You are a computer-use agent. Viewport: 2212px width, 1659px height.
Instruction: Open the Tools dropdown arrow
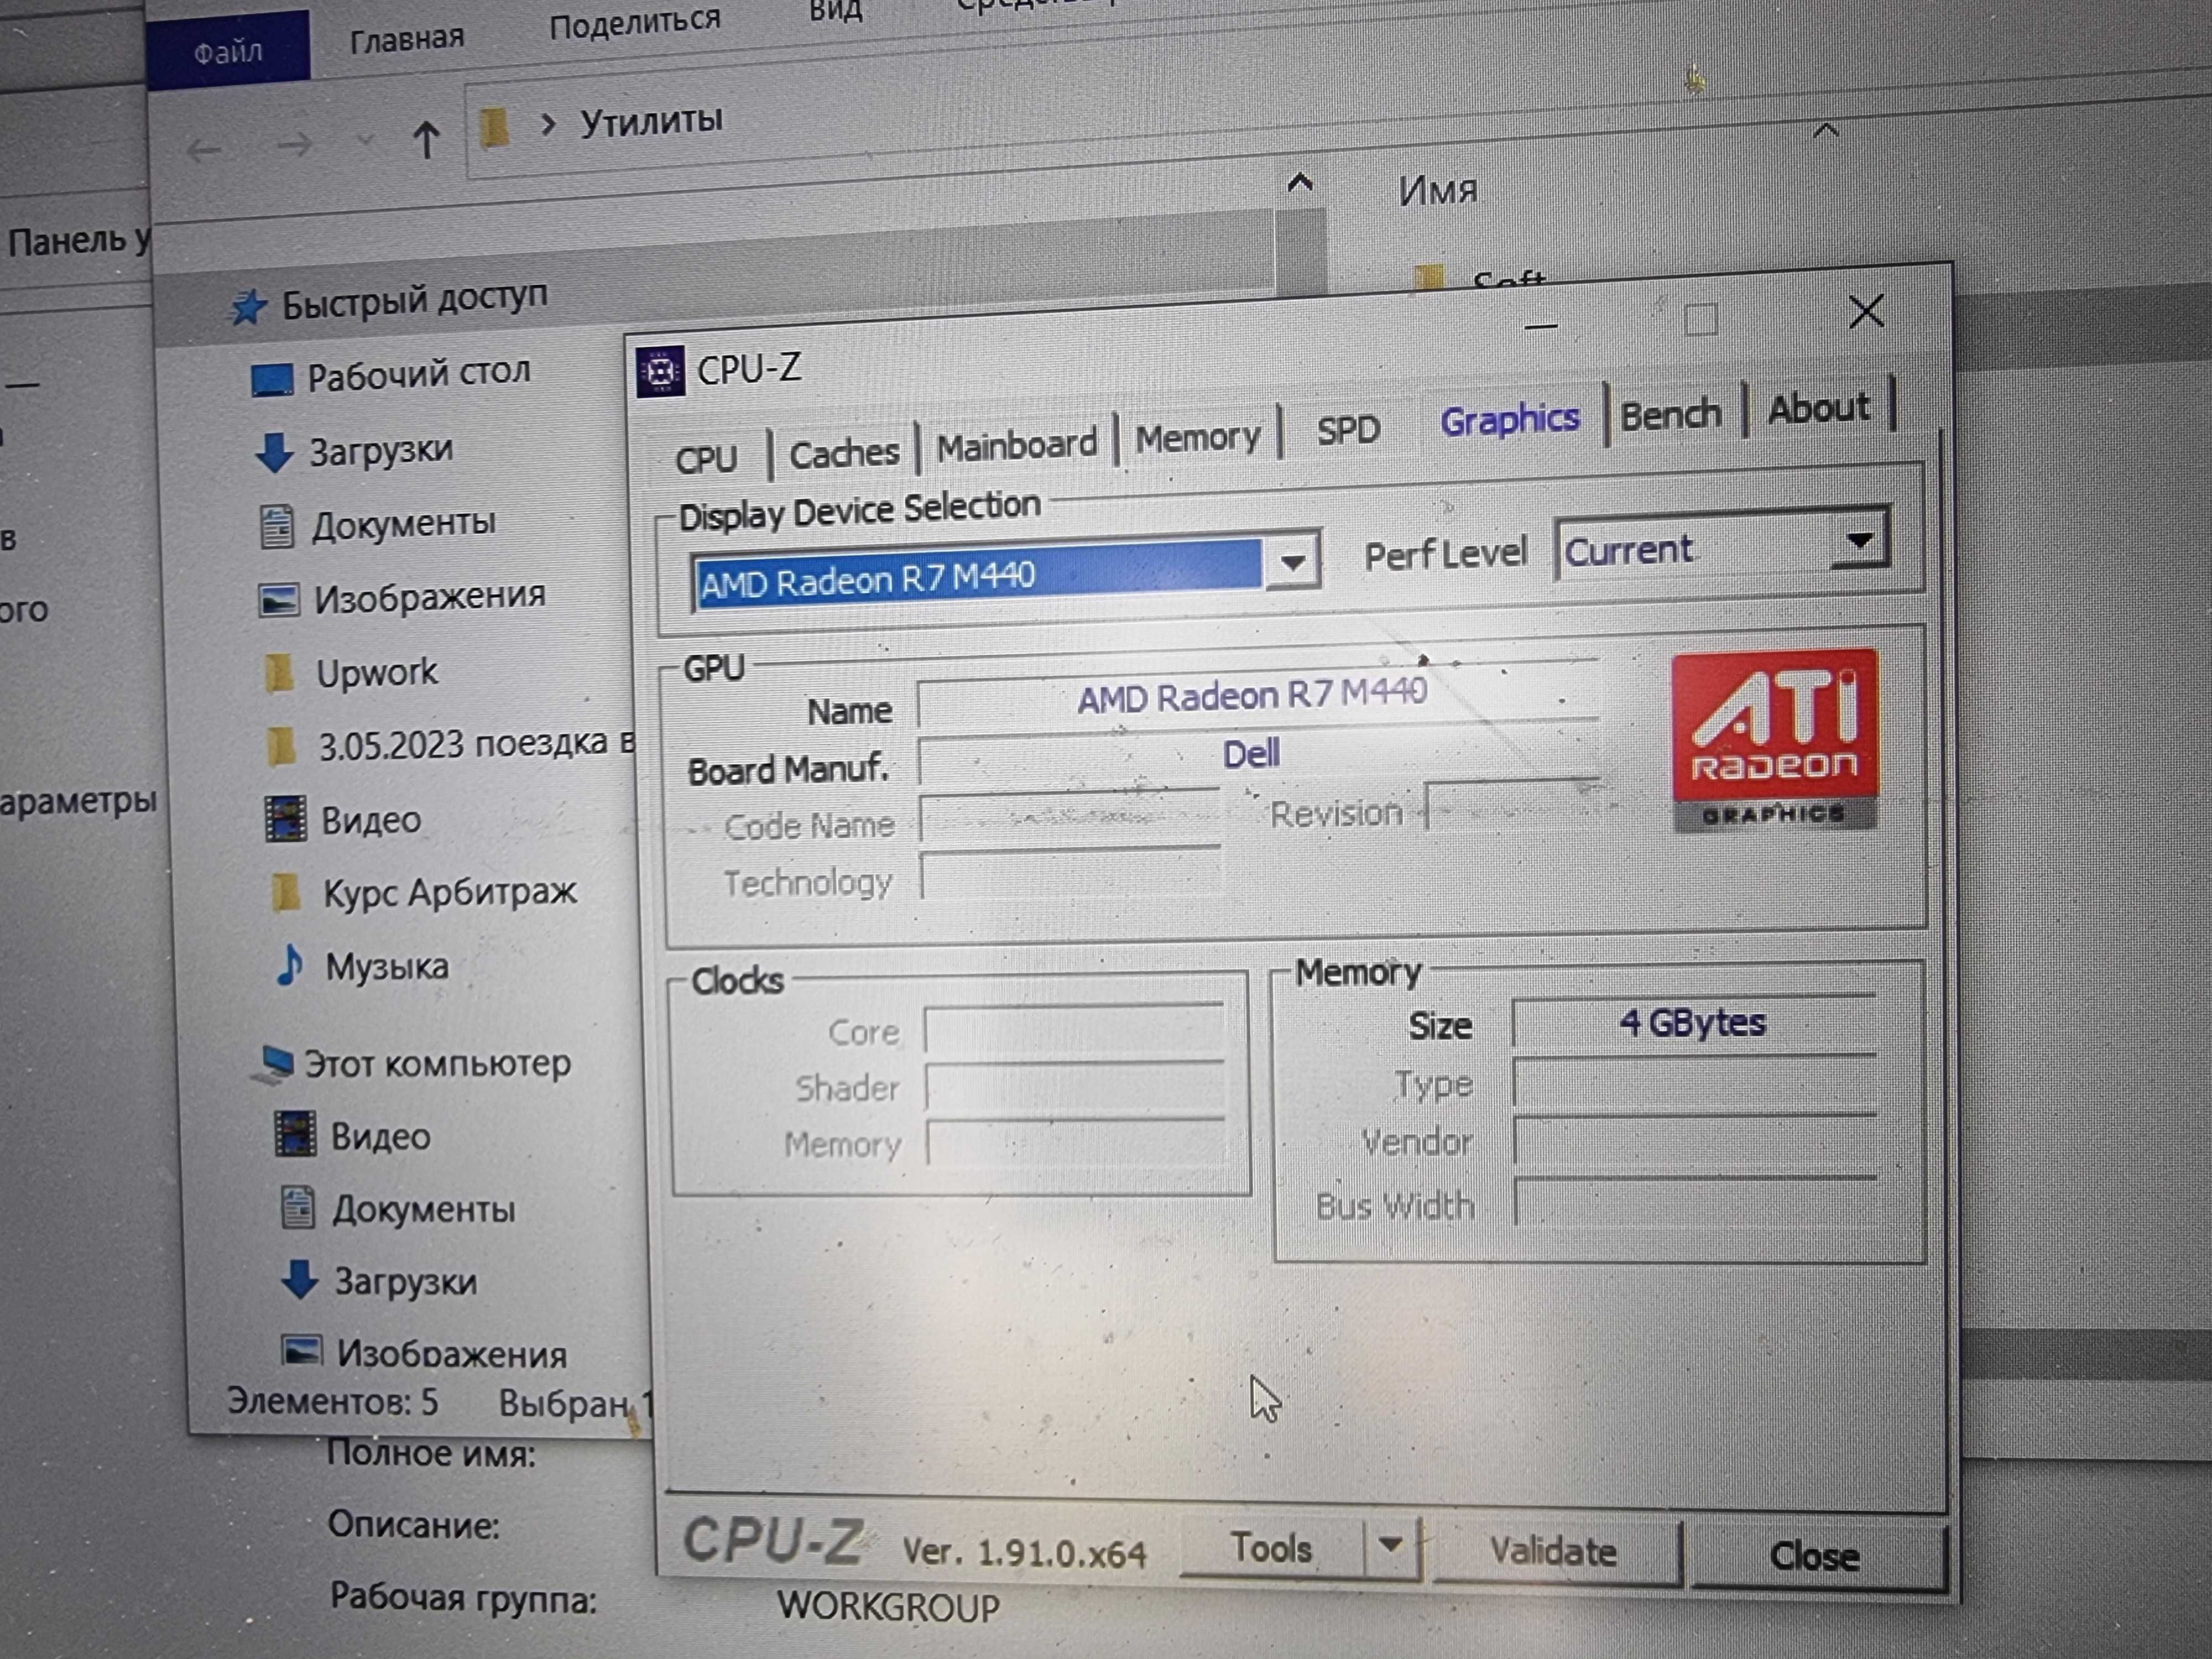point(1391,1546)
